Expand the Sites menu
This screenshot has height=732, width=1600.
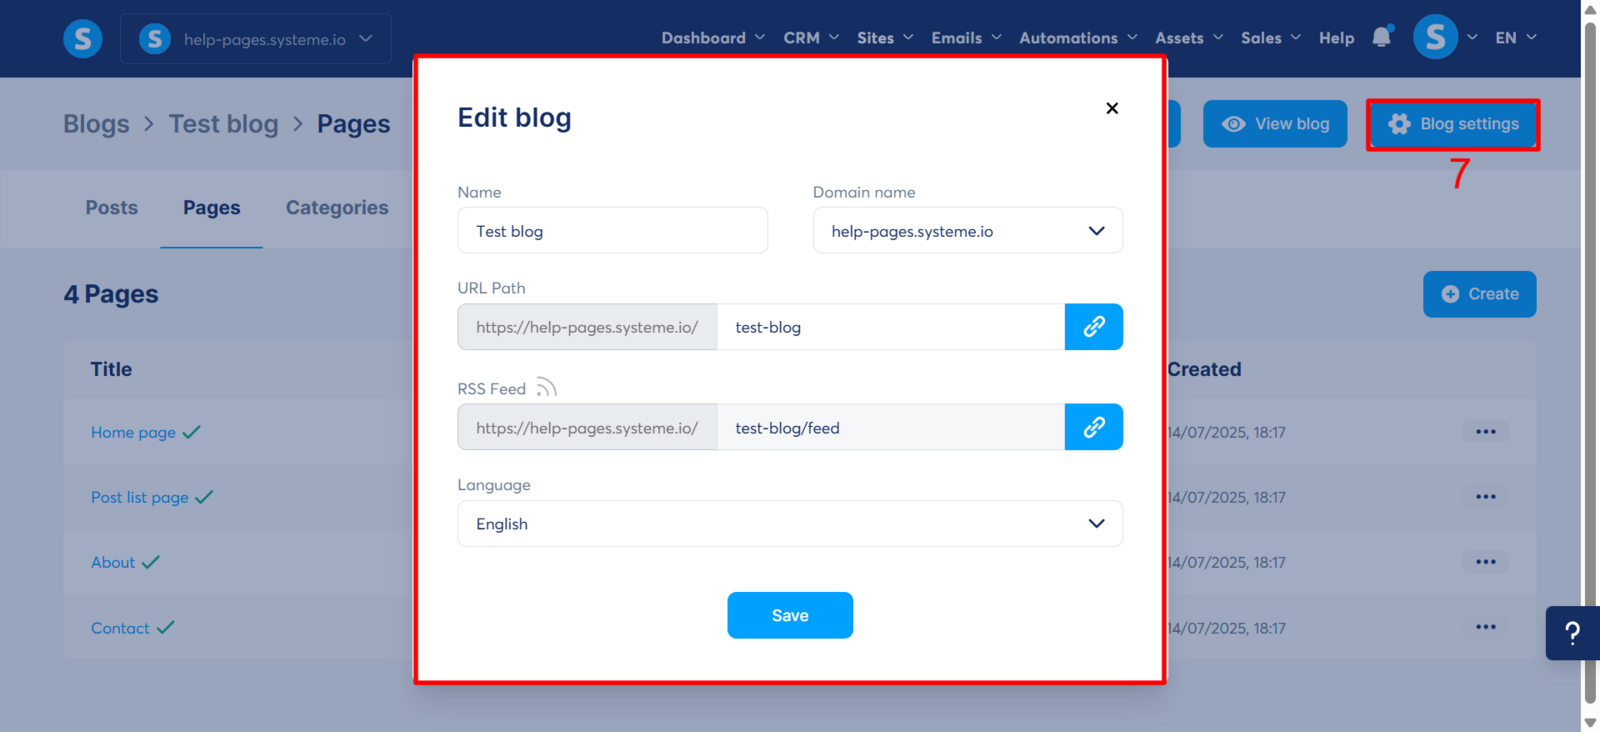pyautogui.click(x=885, y=38)
